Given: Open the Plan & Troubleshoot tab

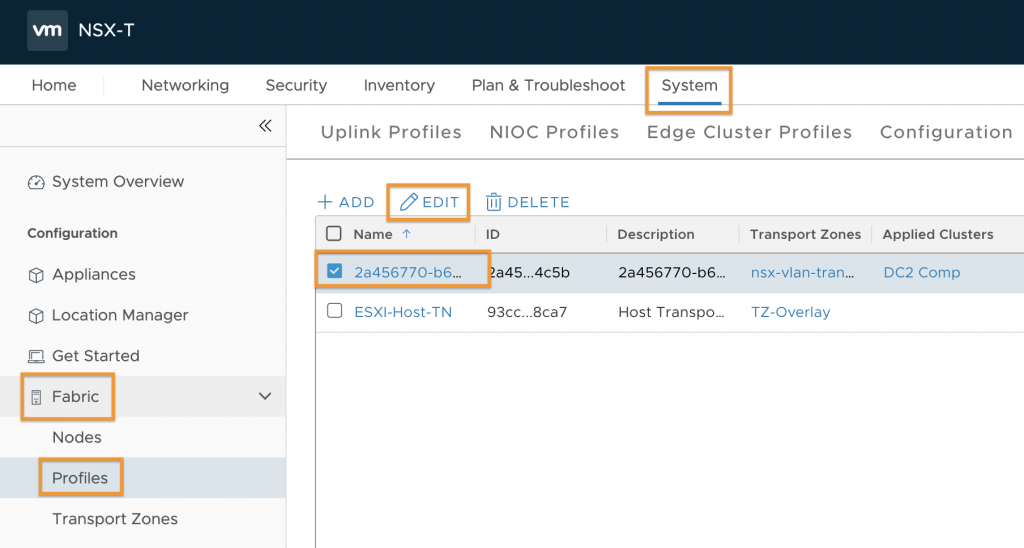Looking at the screenshot, I should [x=549, y=86].
